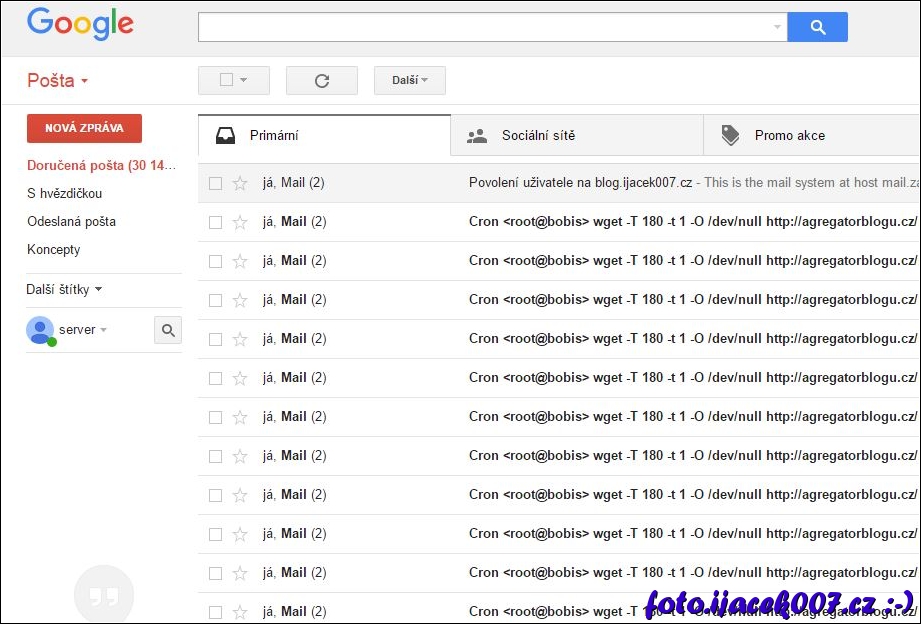The width and height of the screenshot is (921, 624).
Task: Click the blue search magnifier button
Action: (817, 28)
